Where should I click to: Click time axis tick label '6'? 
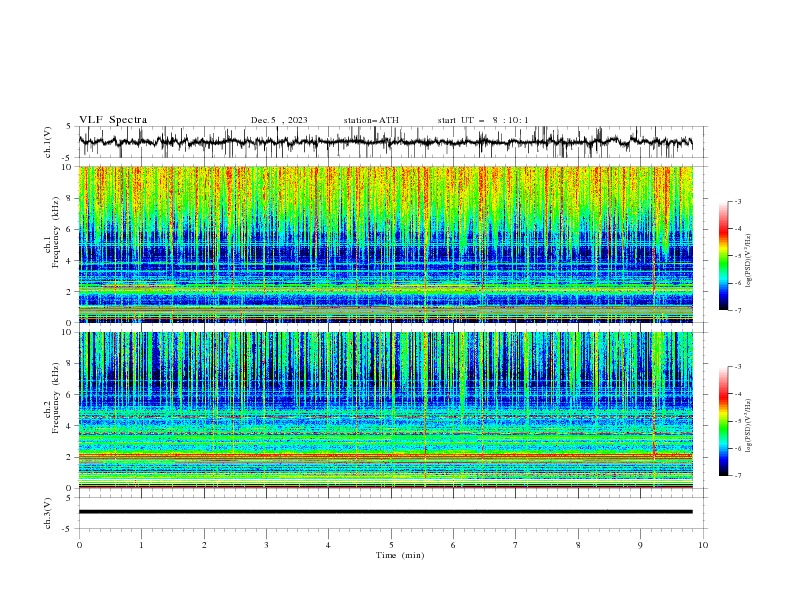(453, 545)
